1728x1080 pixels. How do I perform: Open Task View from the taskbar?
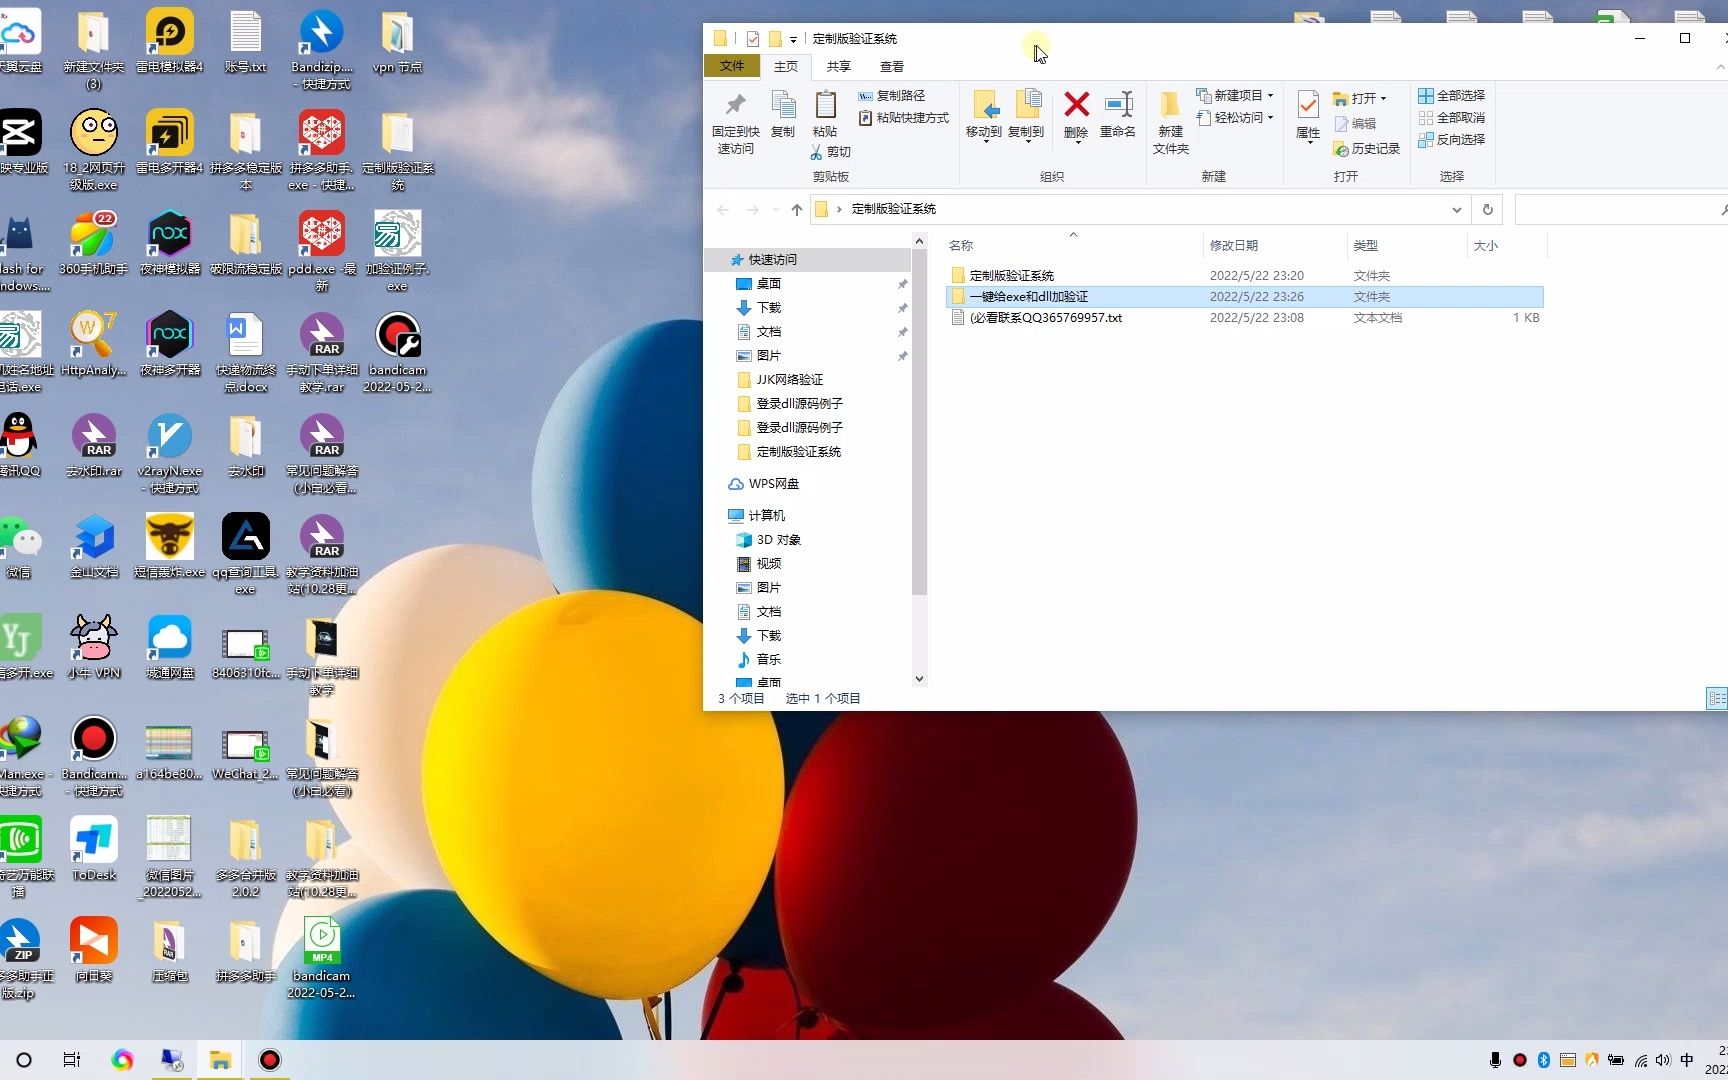72,1060
